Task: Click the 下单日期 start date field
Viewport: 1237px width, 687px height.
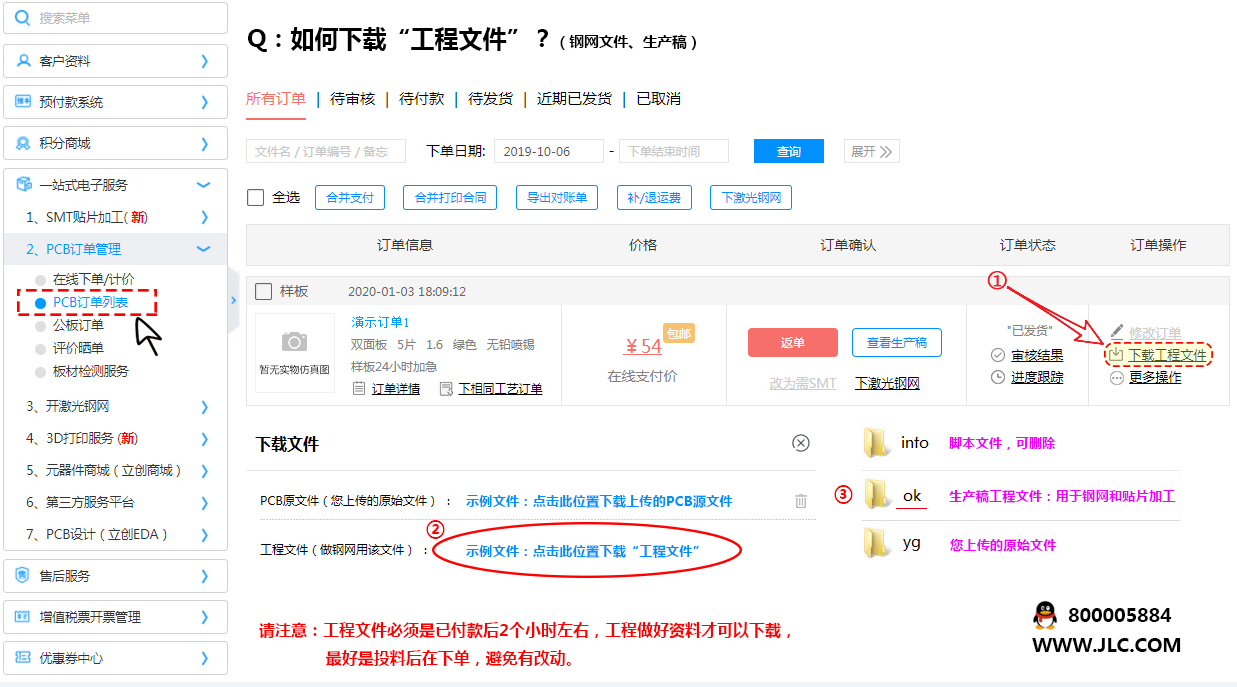Action: point(548,151)
